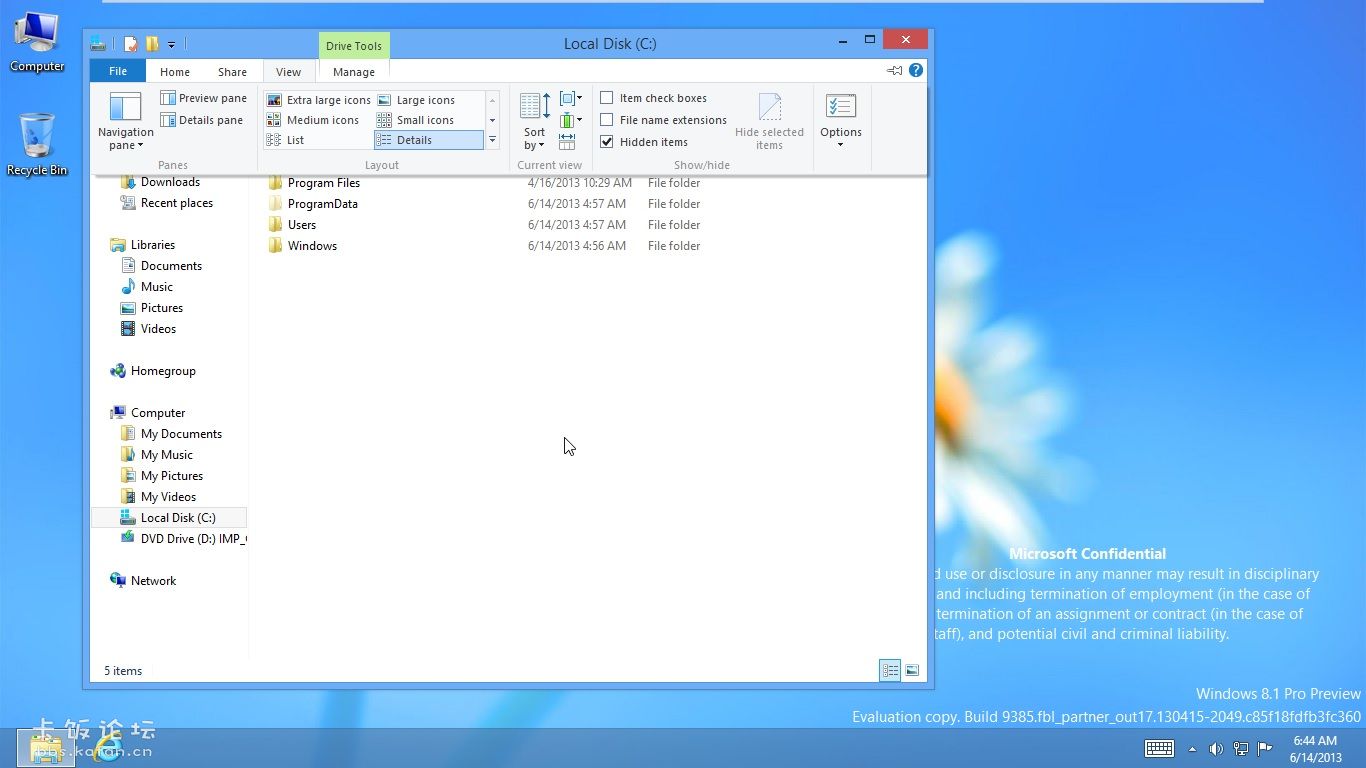Toggle the Details pane button

[x=202, y=120]
